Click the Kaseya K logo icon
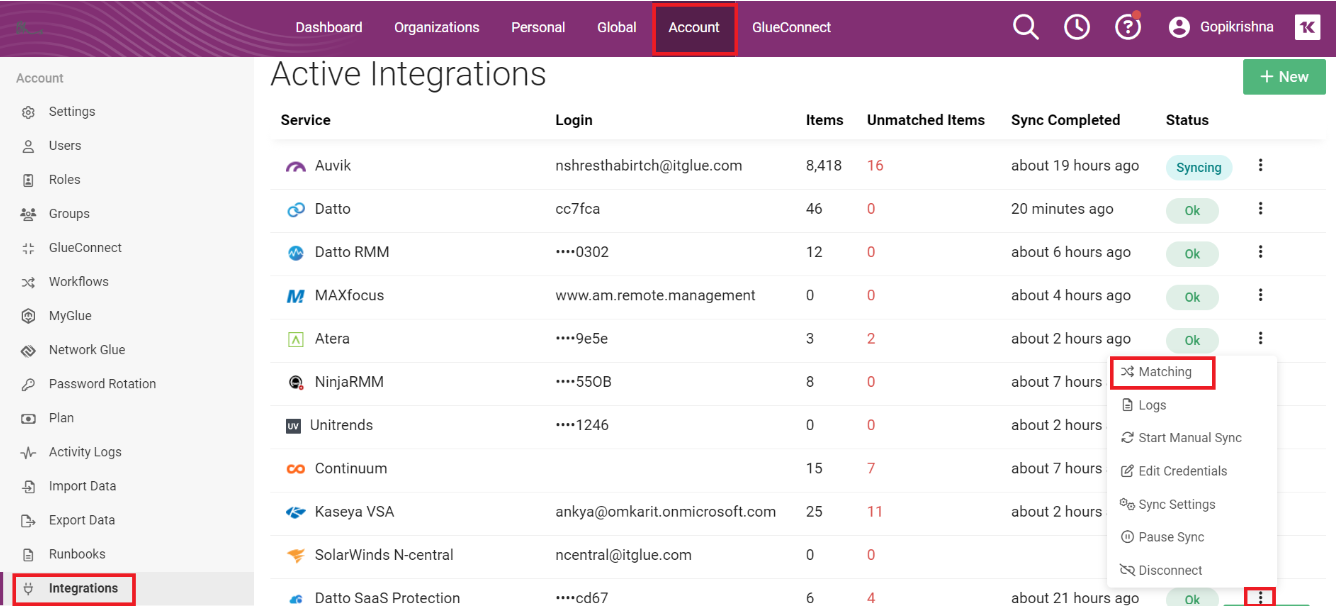The width and height of the screenshot is (1336, 613). click(x=1308, y=27)
